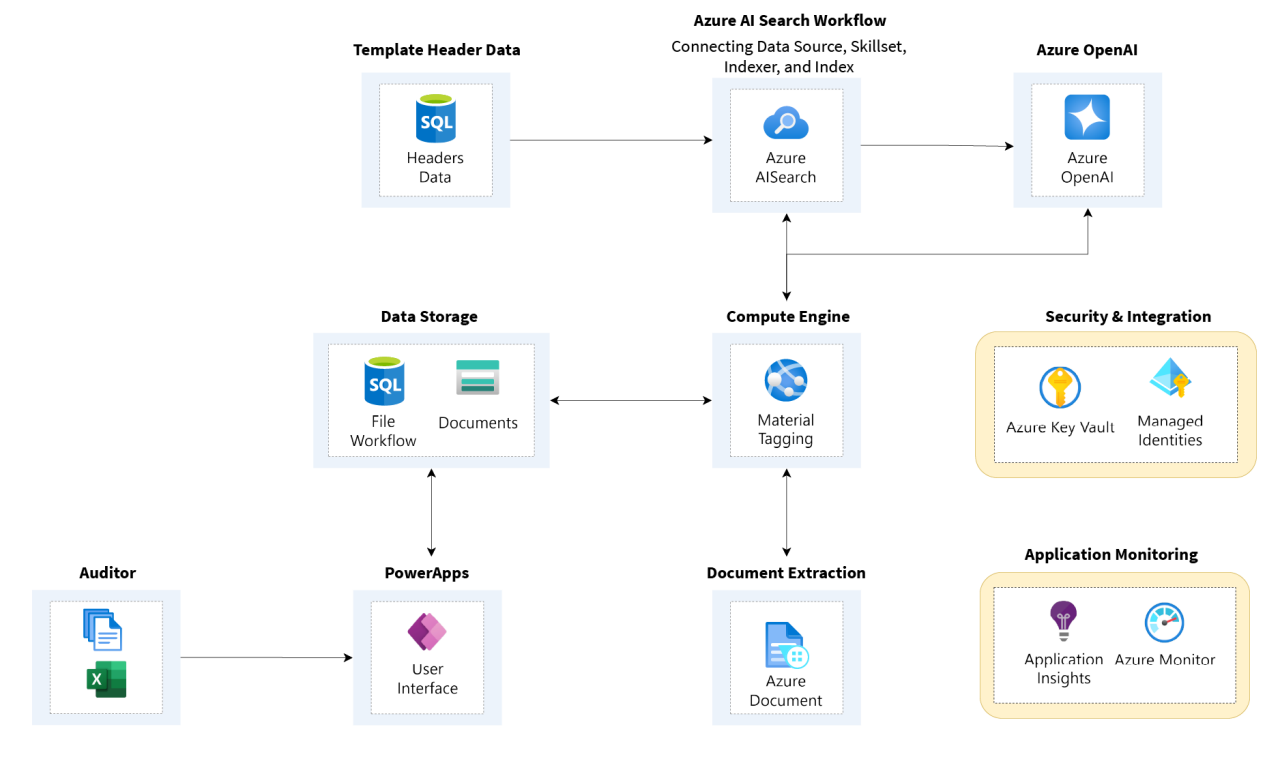This screenshot has width=1280, height=759.
Task: Select the Azure AISearch cloud icon
Action: pyautogui.click(x=785, y=123)
